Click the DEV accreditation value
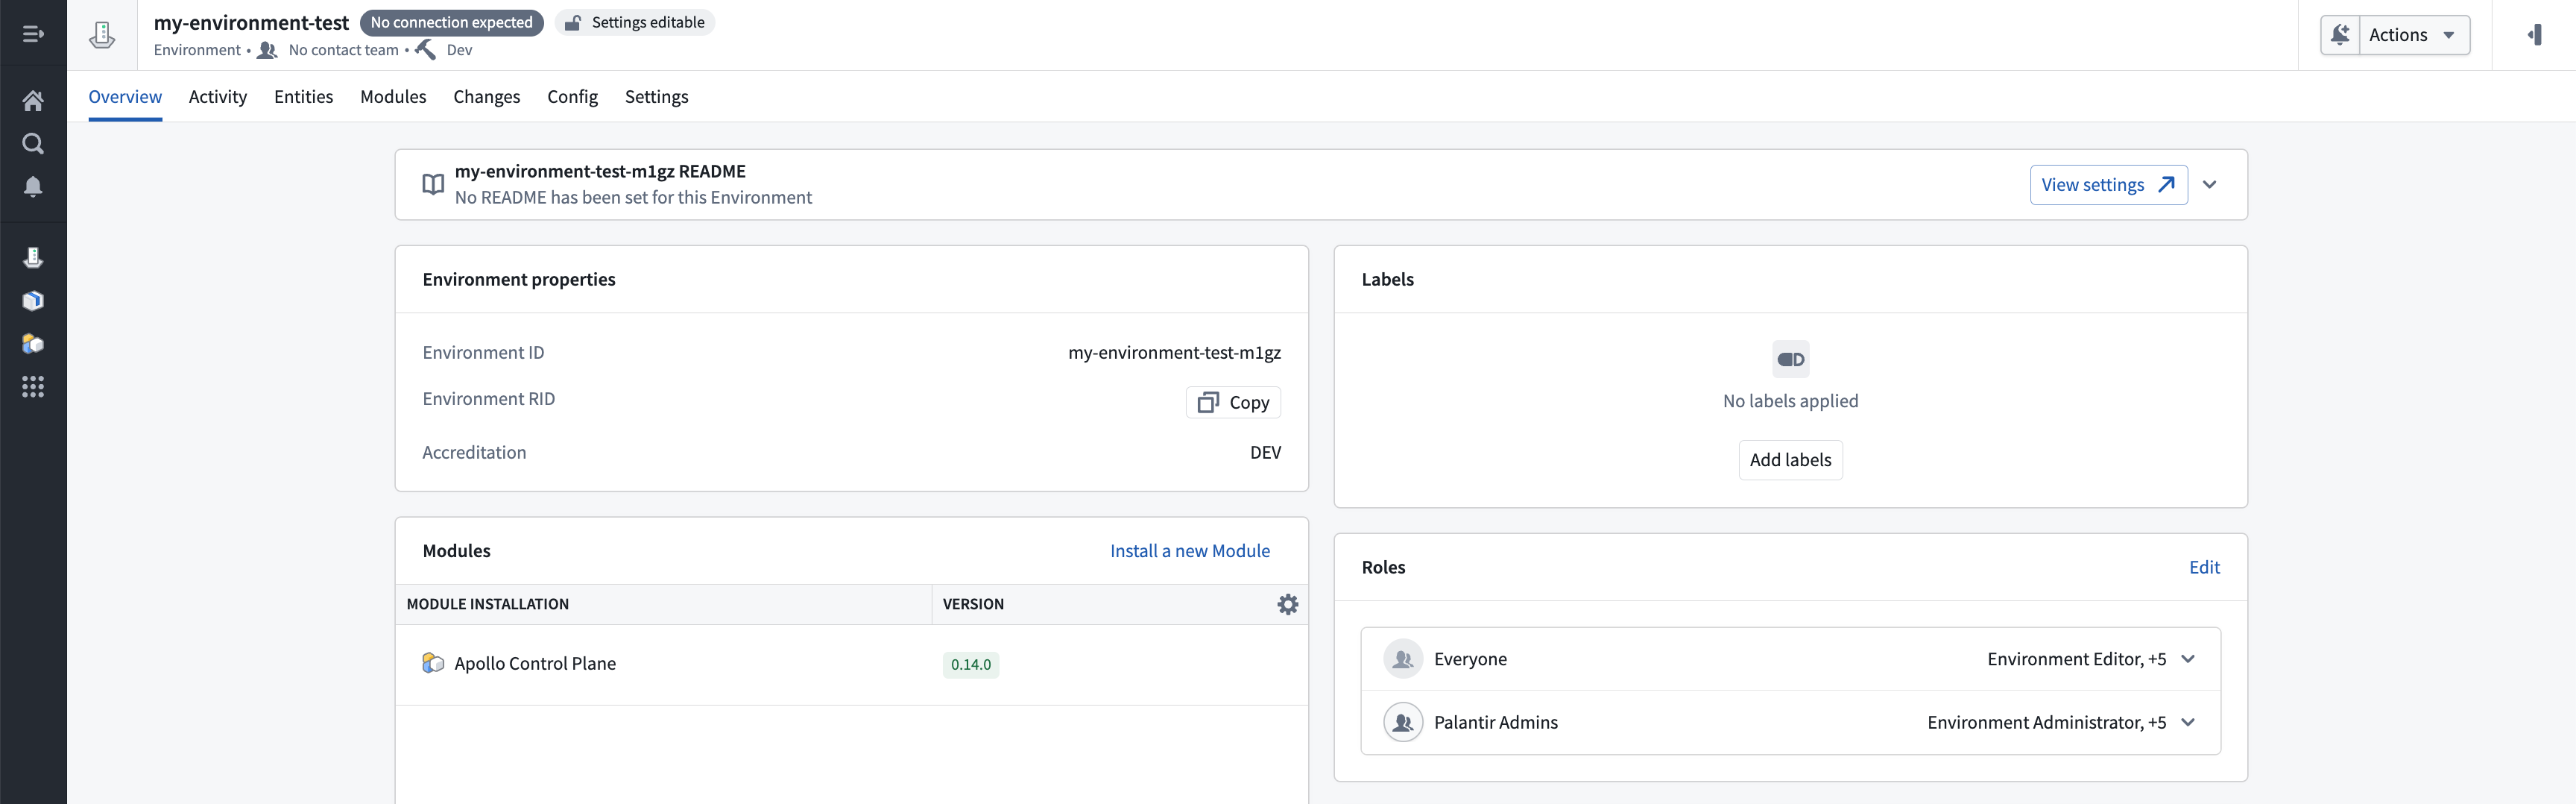The width and height of the screenshot is (2576, 804). click(1265, 452)
